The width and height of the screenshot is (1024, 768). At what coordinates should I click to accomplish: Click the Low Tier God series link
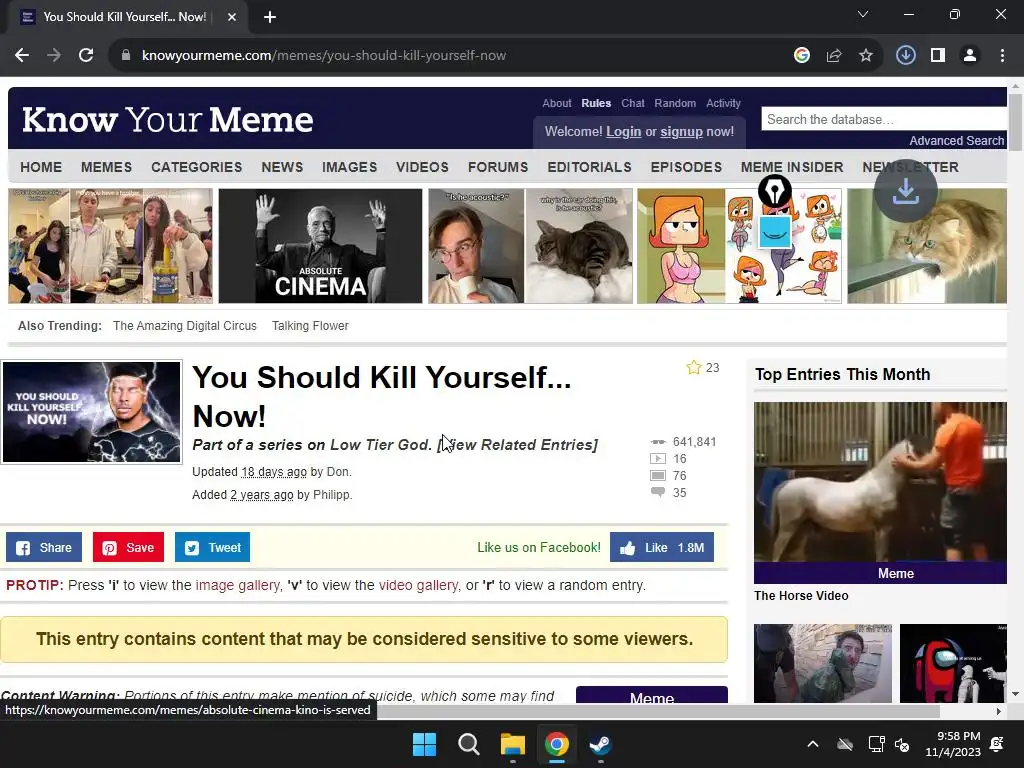click(x=379, y=445)
